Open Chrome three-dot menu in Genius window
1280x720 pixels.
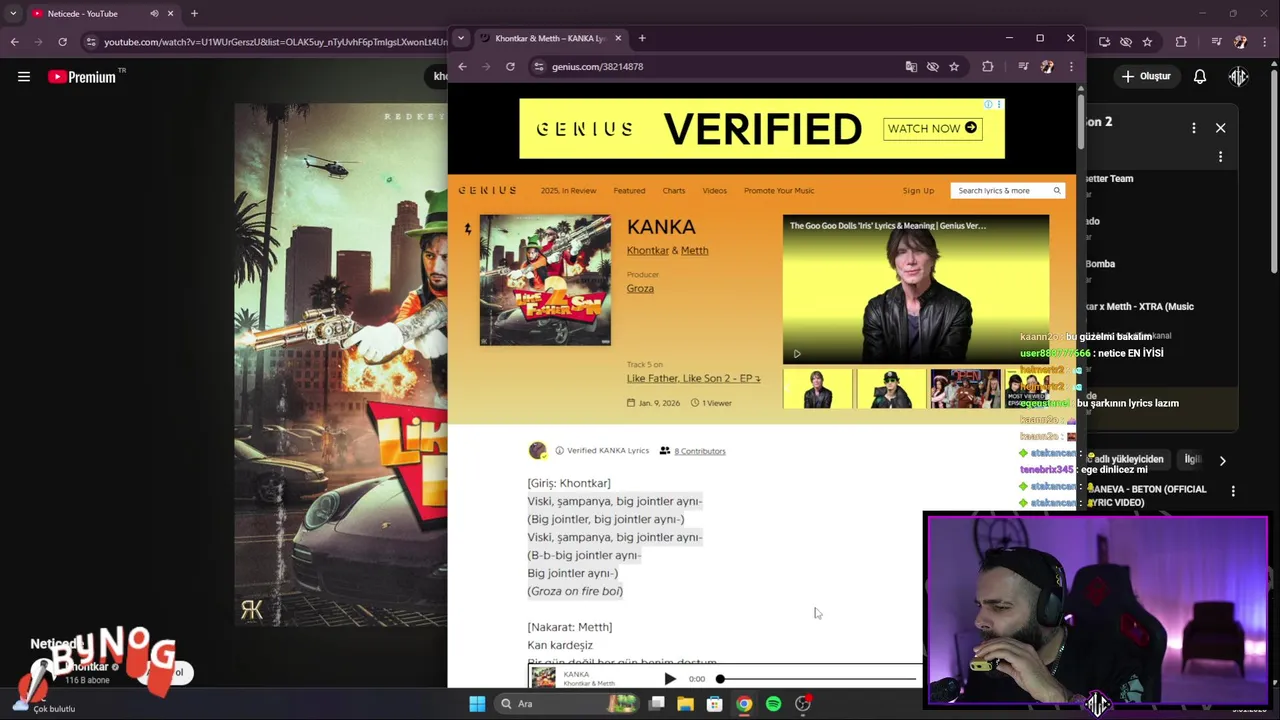click(1071, 67)
